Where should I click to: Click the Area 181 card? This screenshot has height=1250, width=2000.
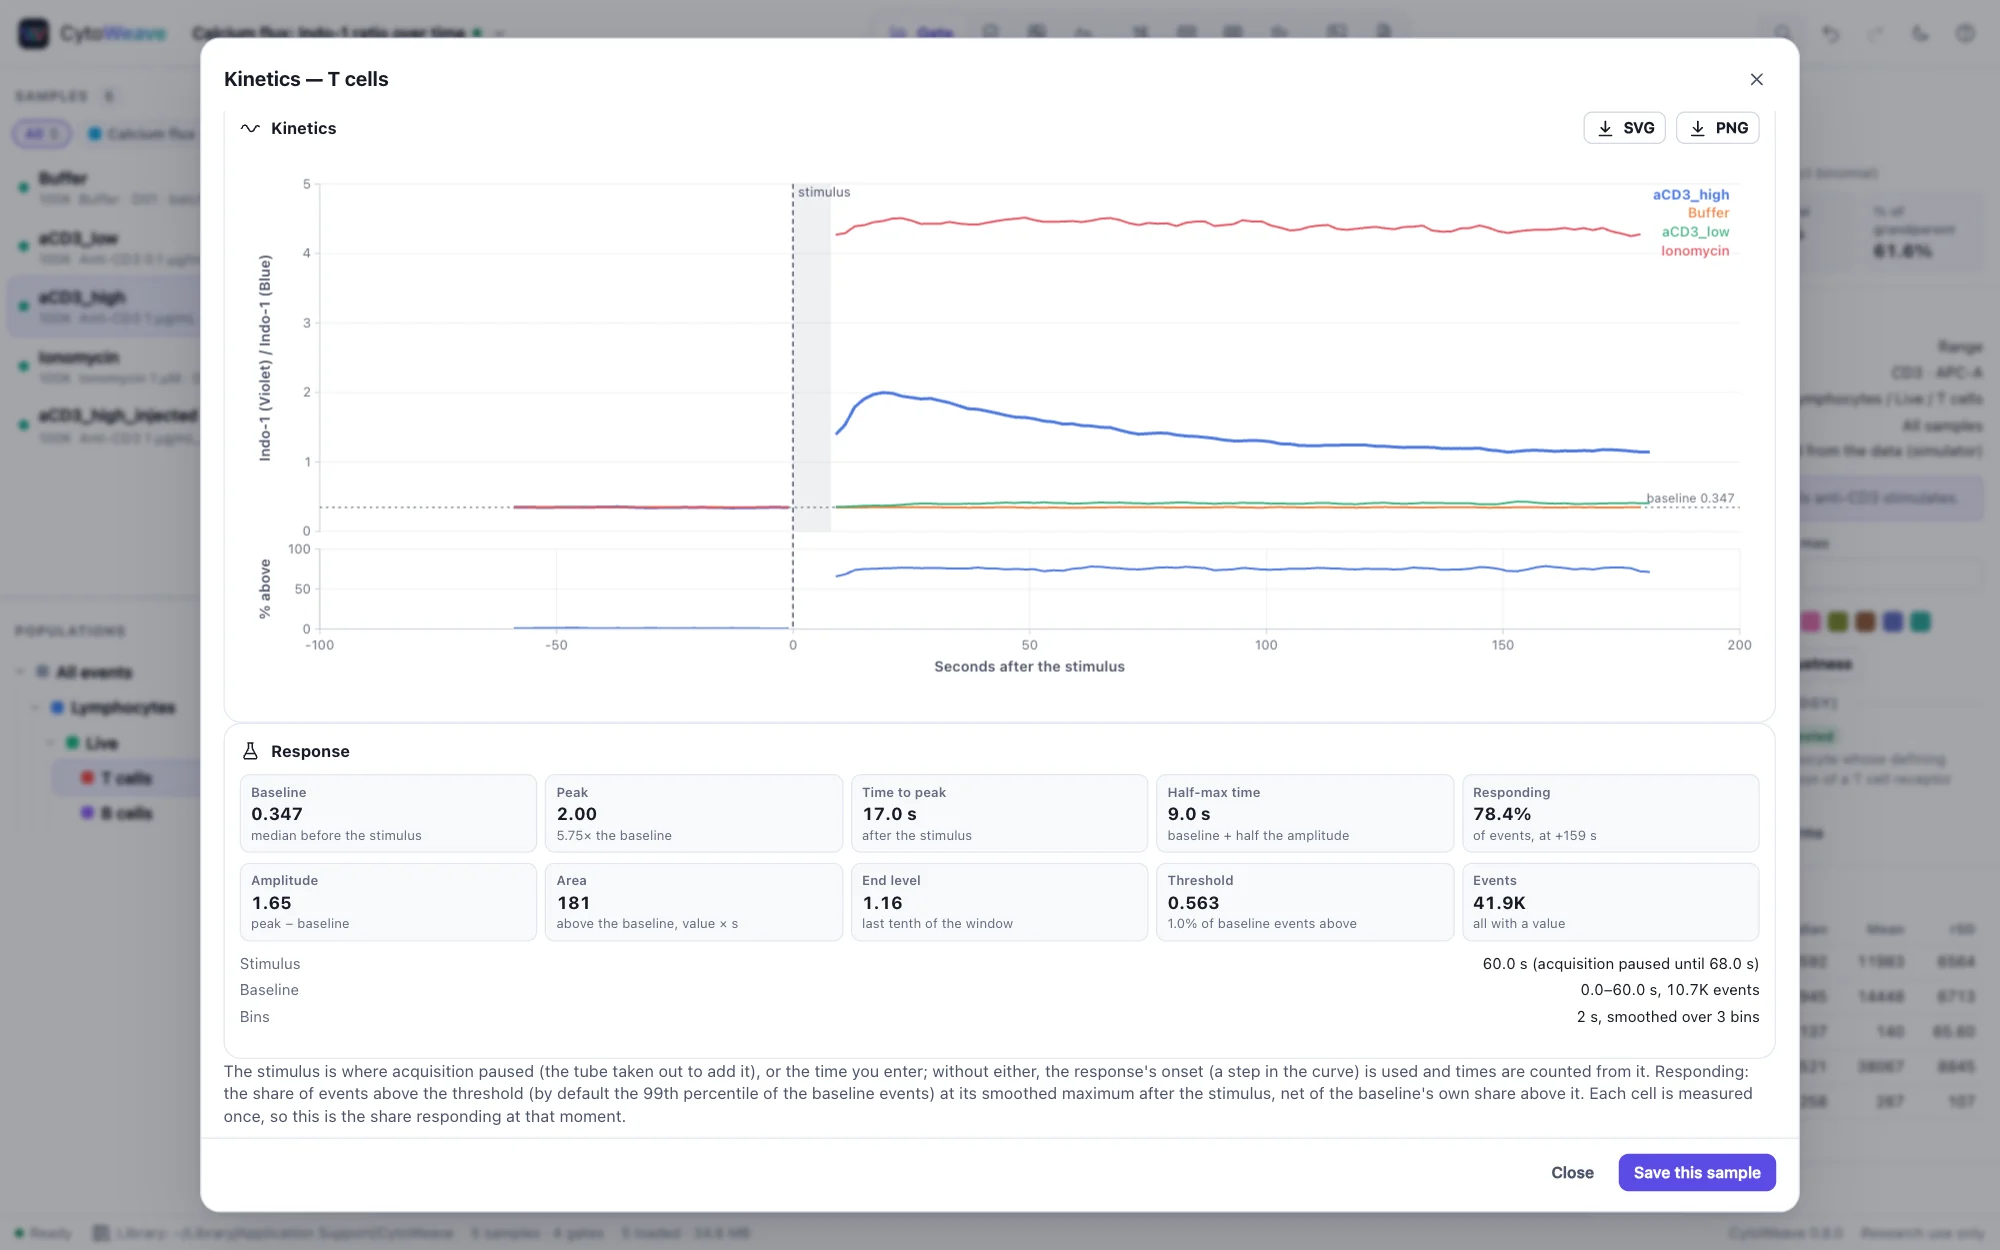coord(694,901)
